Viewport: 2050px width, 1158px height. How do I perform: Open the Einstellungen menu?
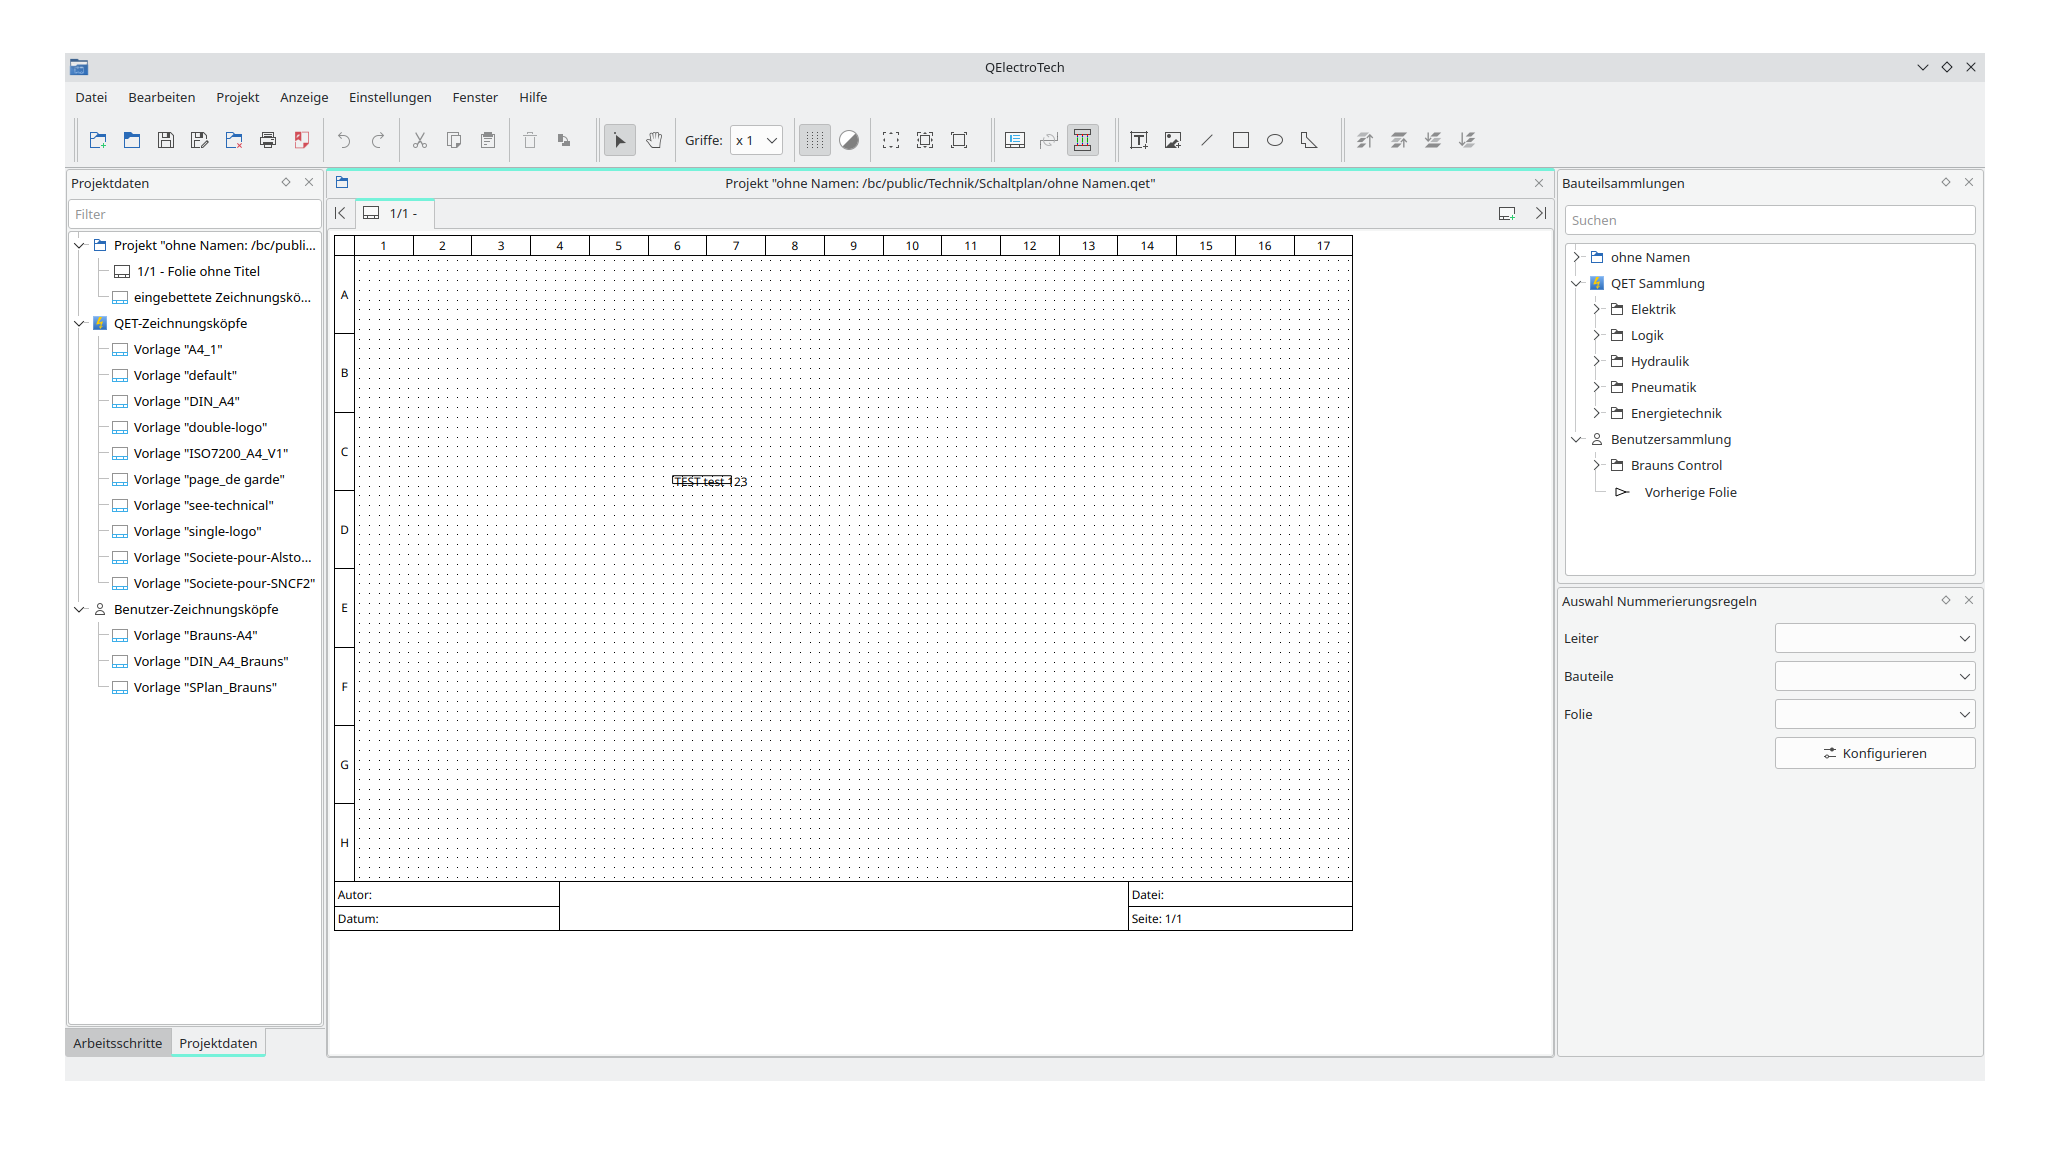click(390, 97)
